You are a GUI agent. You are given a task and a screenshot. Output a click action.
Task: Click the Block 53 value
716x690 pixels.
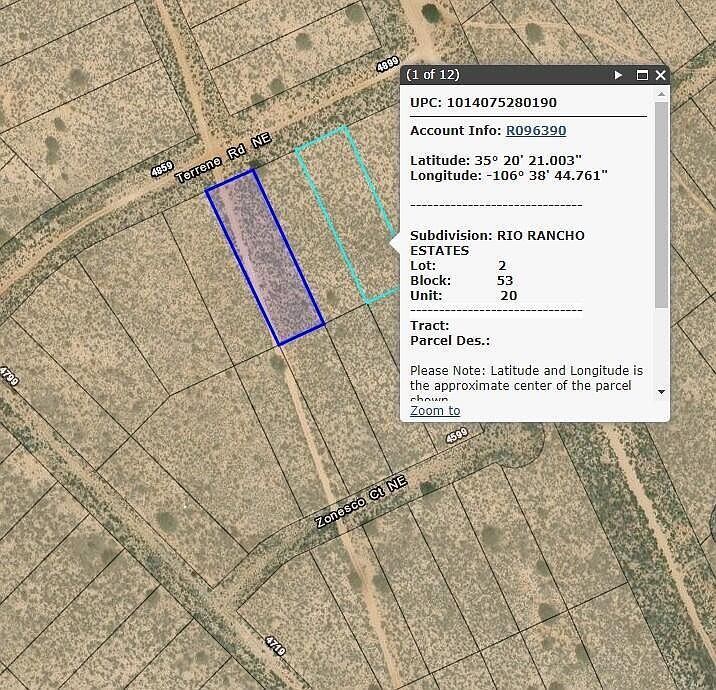[505, 280]
